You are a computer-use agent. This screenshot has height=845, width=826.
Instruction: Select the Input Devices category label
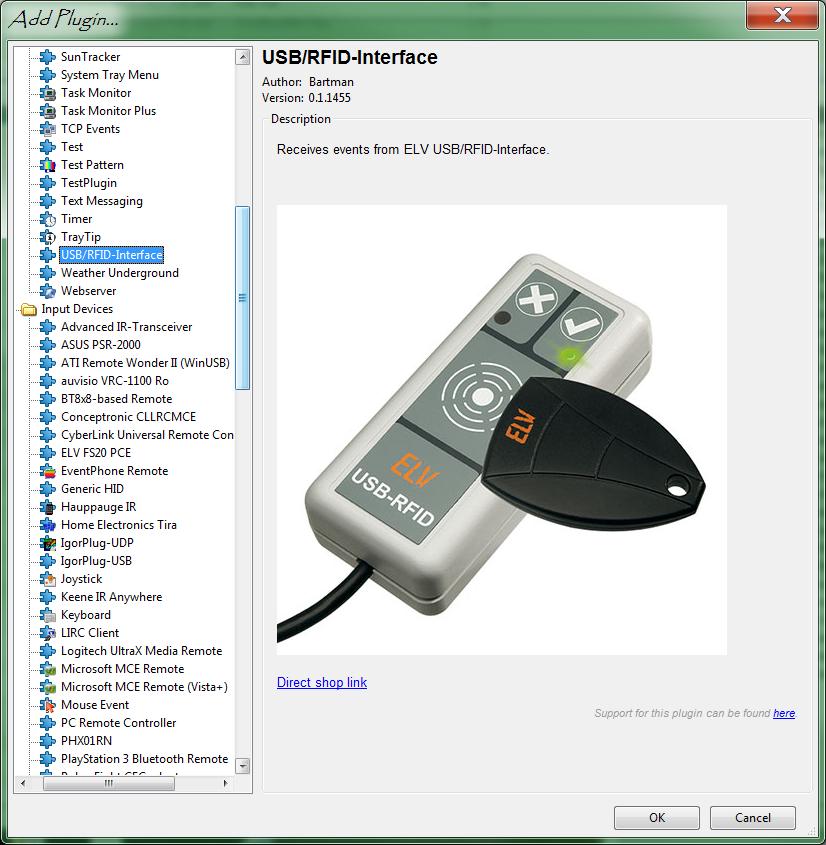(x=77, y=309)
